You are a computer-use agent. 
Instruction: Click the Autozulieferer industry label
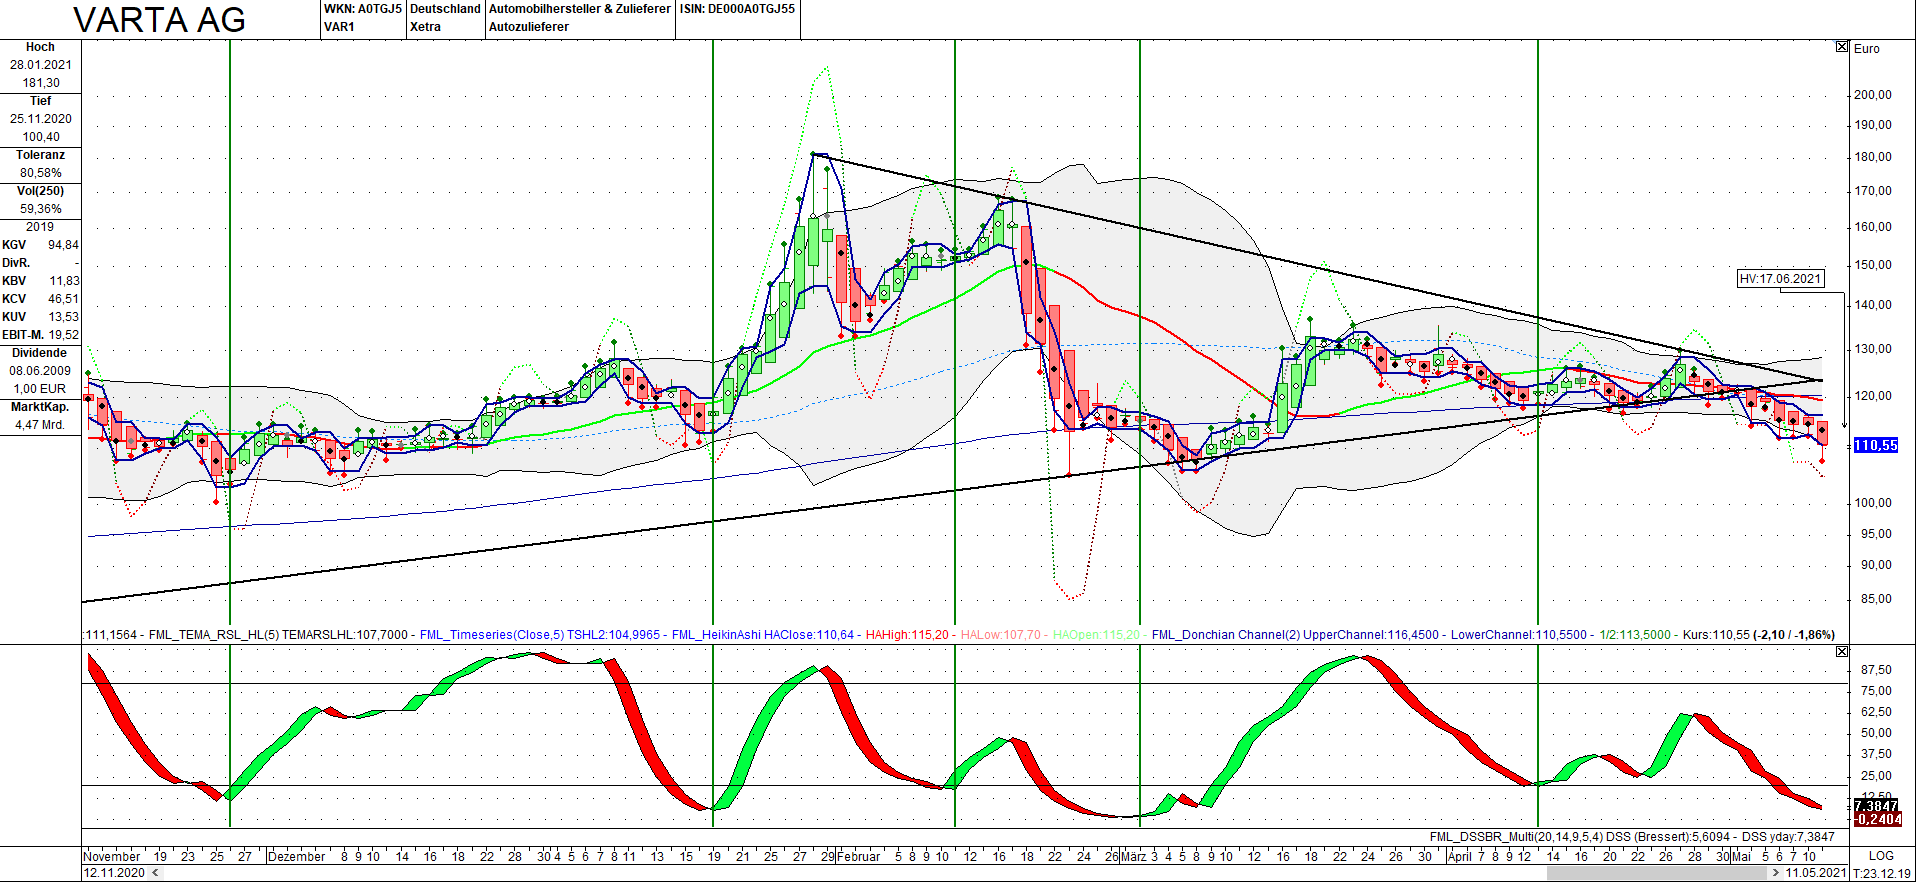[529, 27]
